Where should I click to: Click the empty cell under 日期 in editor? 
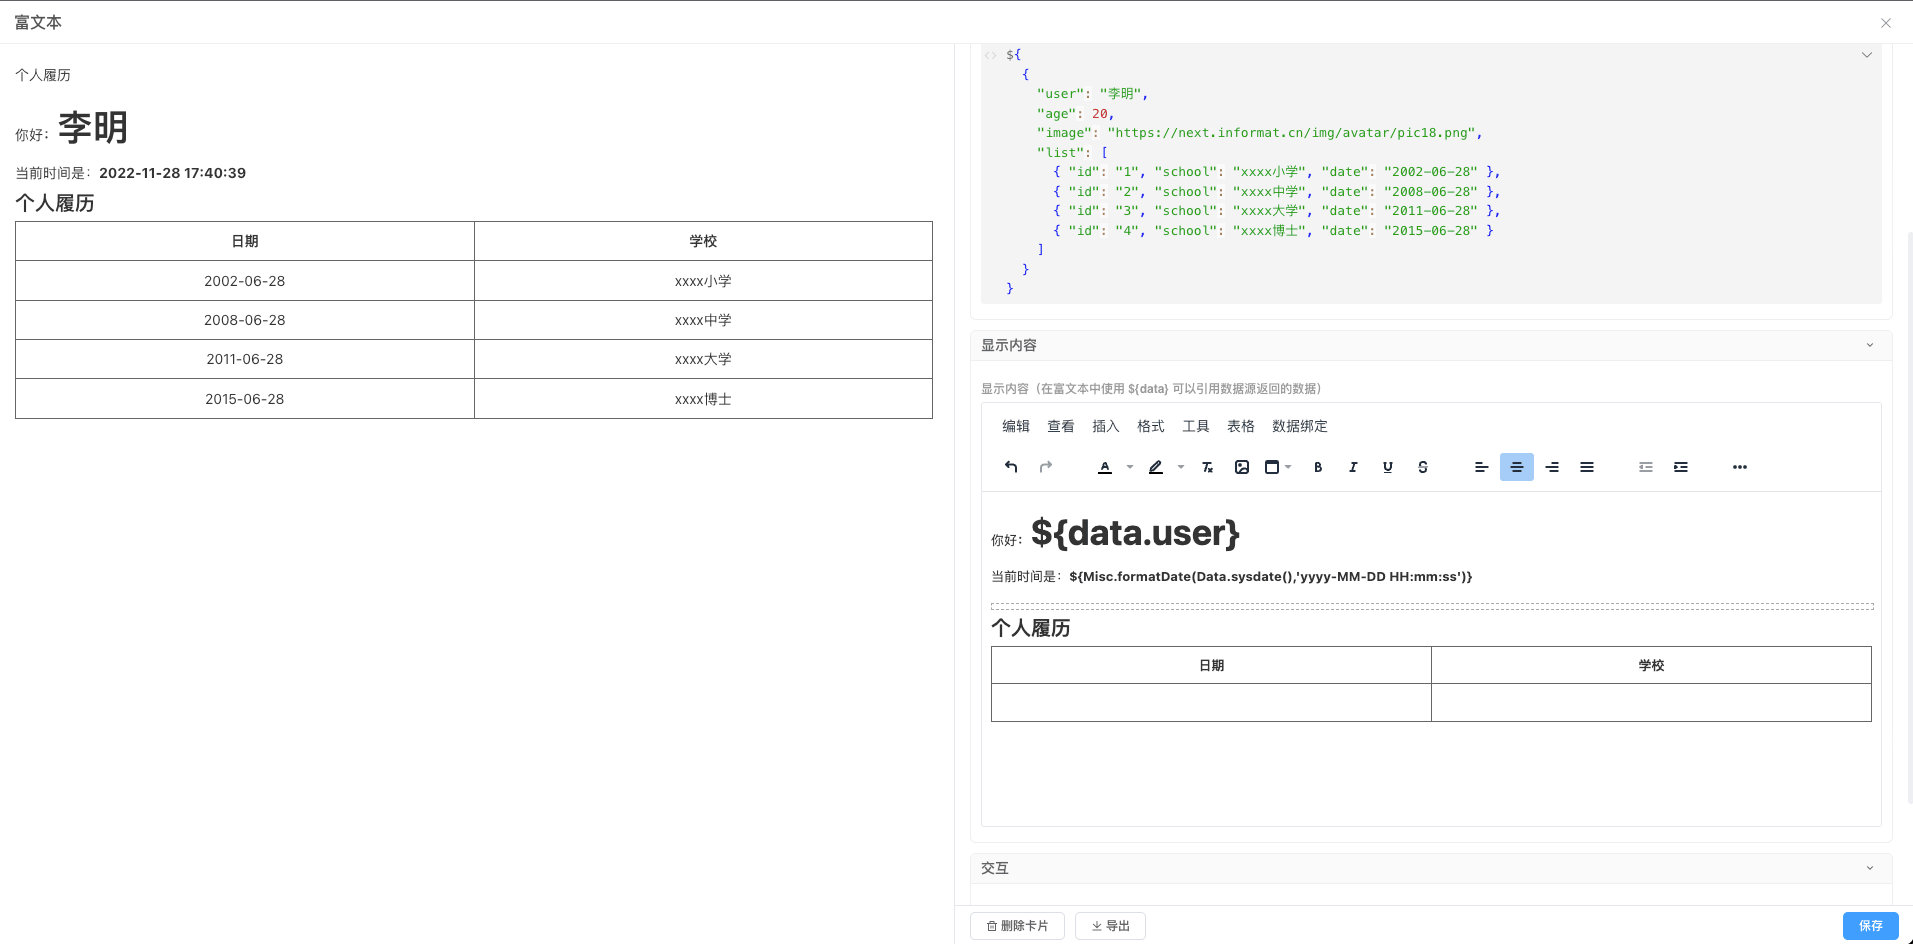[x=1211, y=702]
